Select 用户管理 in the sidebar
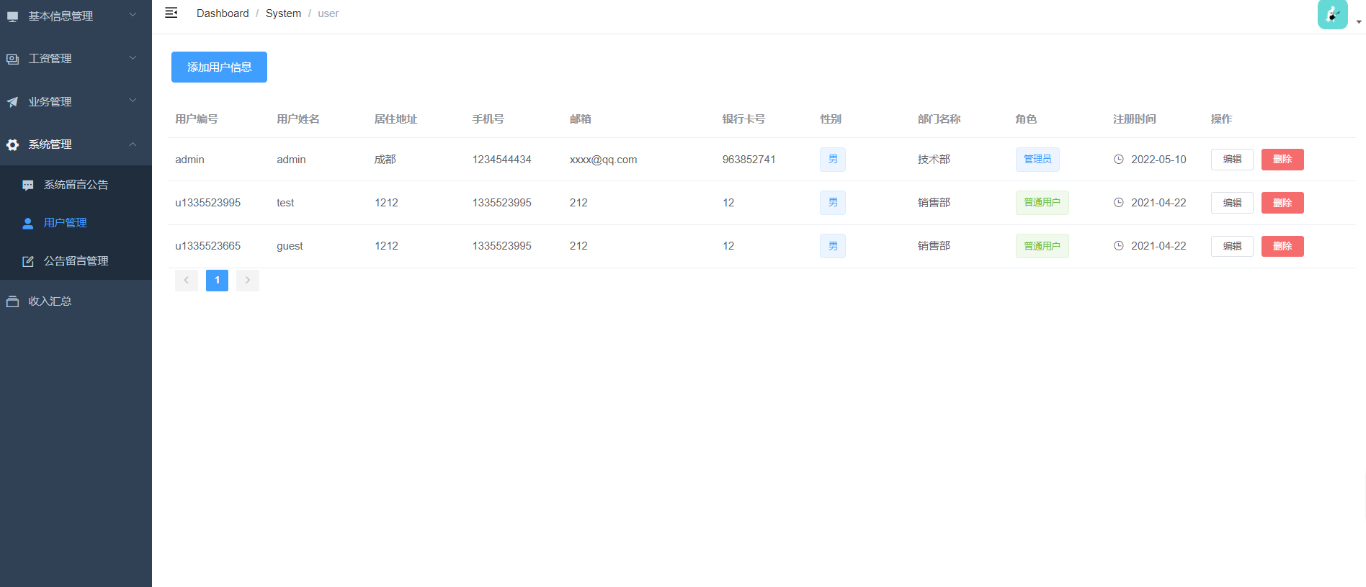Viewport: 1366px width, 587px height. 65,223
